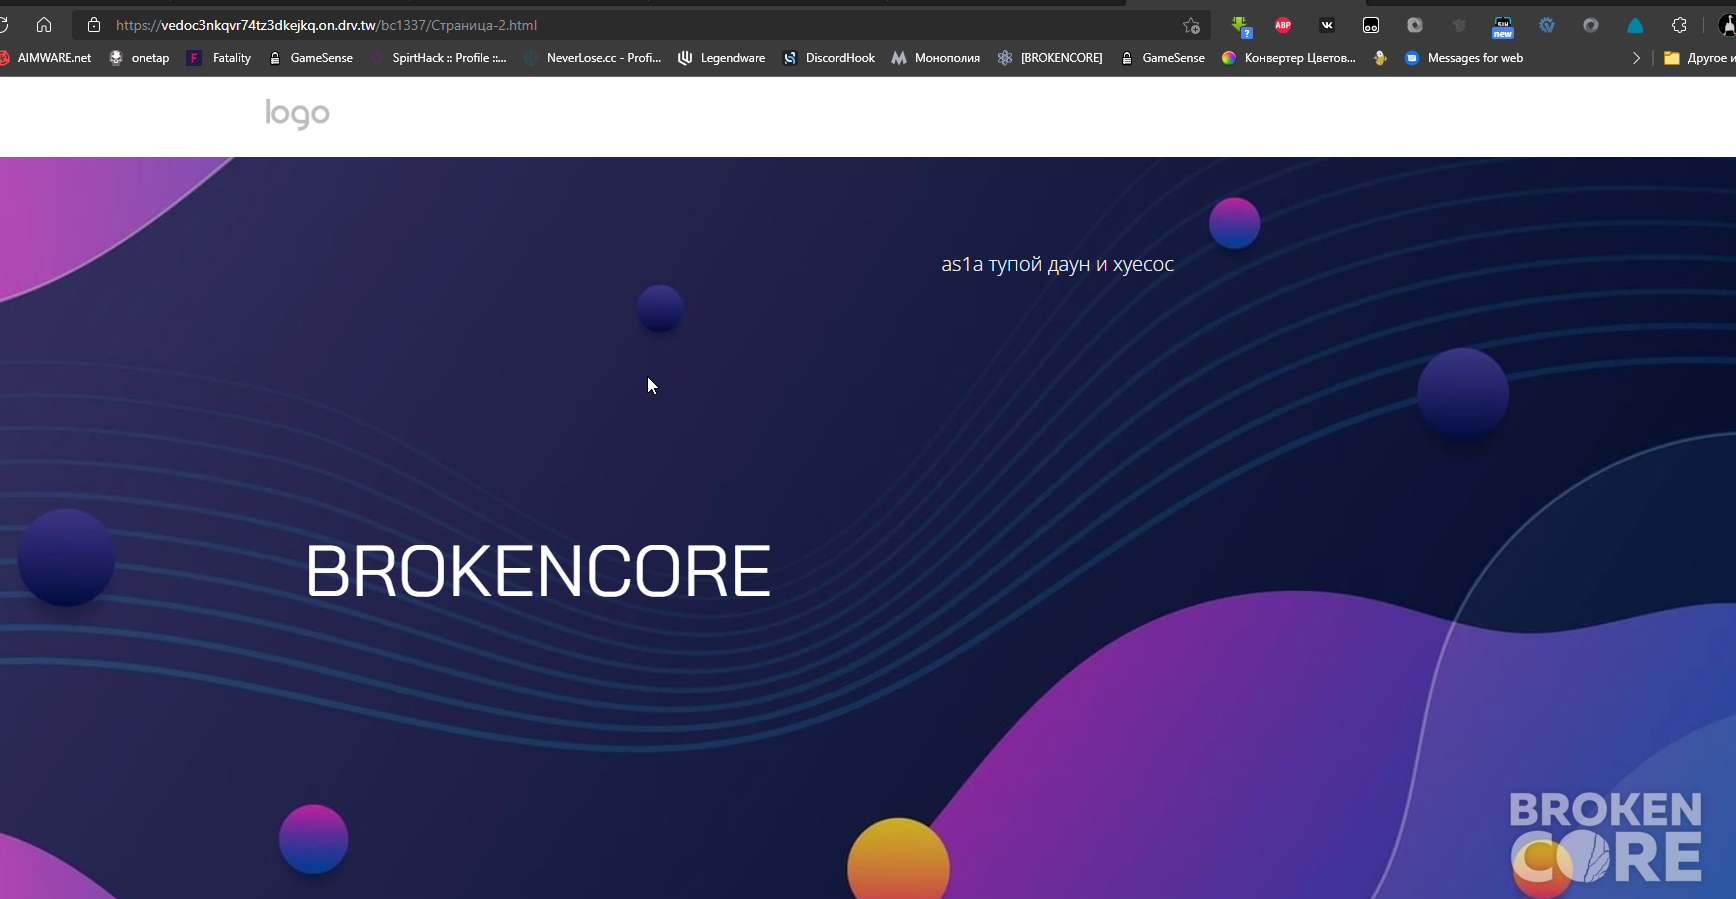
Task: Open the extension with the blue "new" badge
Action: 1502,27
